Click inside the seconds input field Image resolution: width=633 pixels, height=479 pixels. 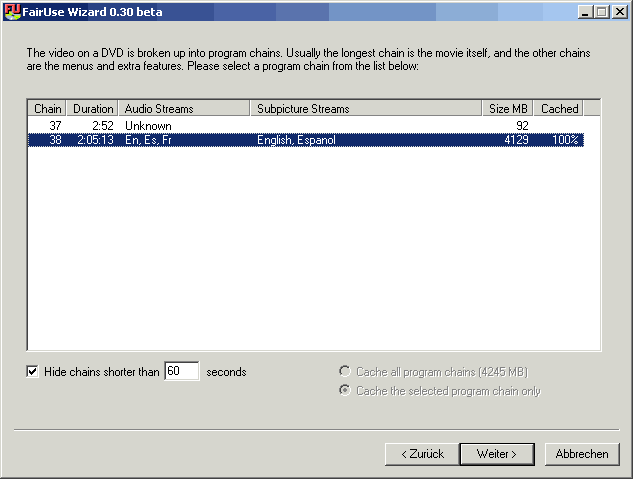pyautogui.click(x=182, y=371)
